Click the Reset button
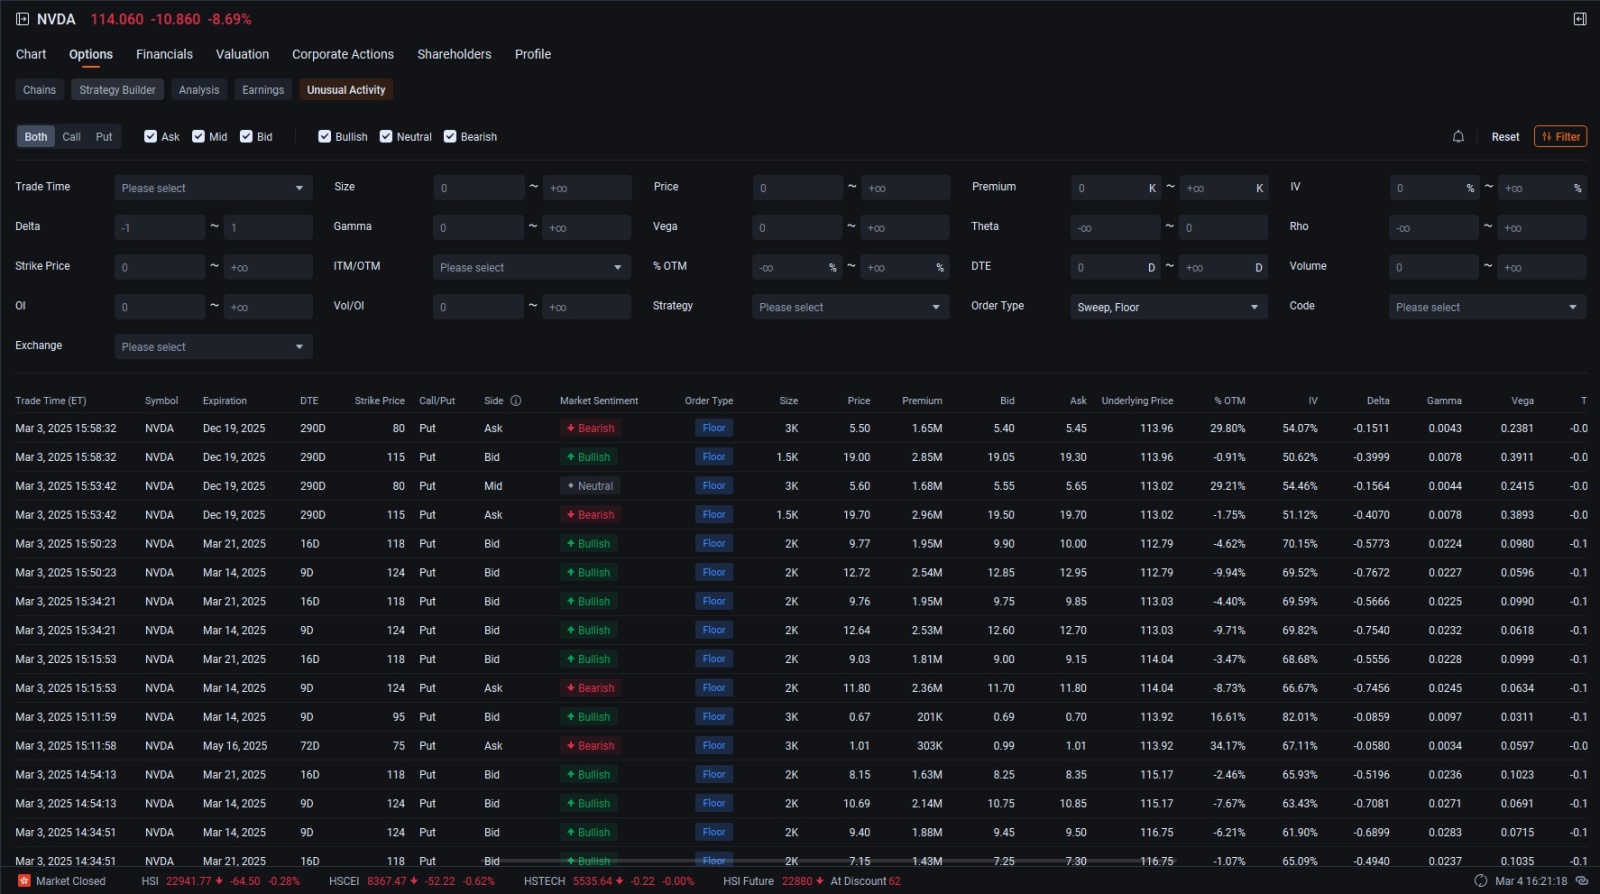The height and width of the screenshot is (894, 1600). pos(1505,137)
